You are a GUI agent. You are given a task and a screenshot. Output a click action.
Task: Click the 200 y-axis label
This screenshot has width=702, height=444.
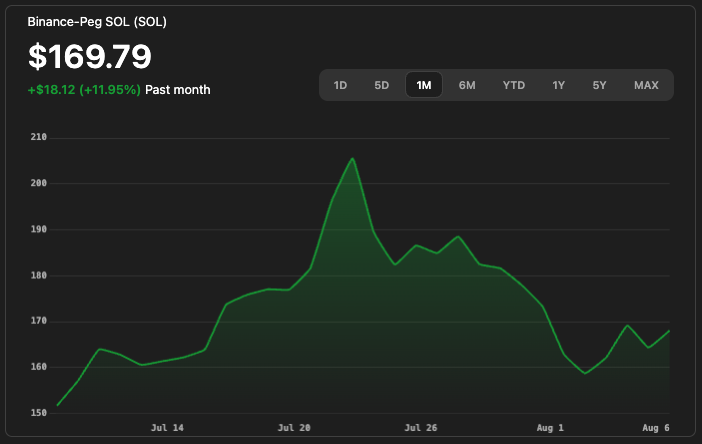click(x=39, y=183)
